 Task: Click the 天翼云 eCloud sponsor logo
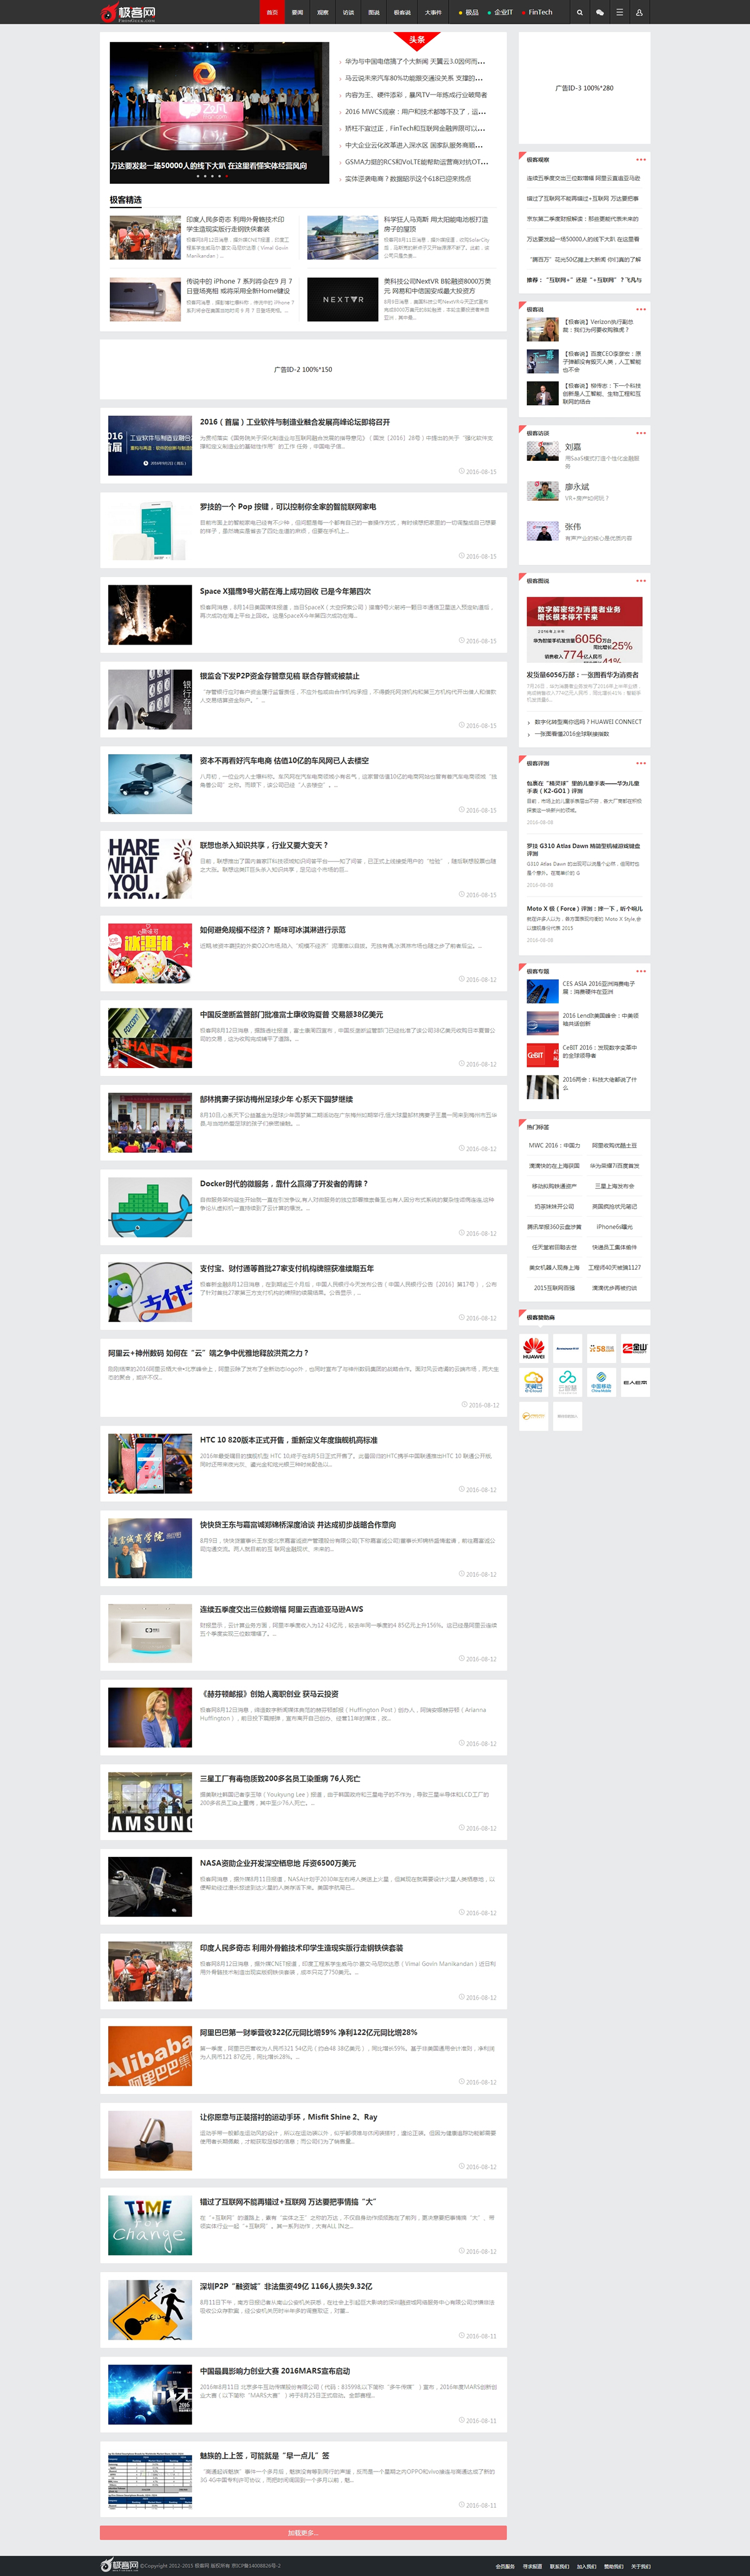[x=534, y=1382]
